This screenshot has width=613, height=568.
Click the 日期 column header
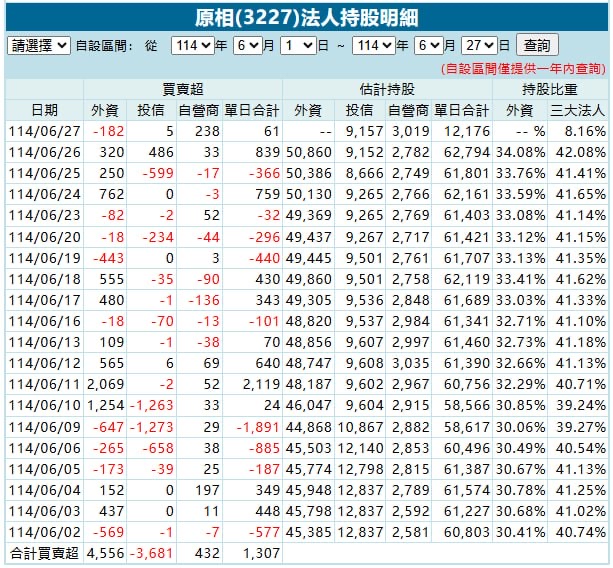pos(45,110)
